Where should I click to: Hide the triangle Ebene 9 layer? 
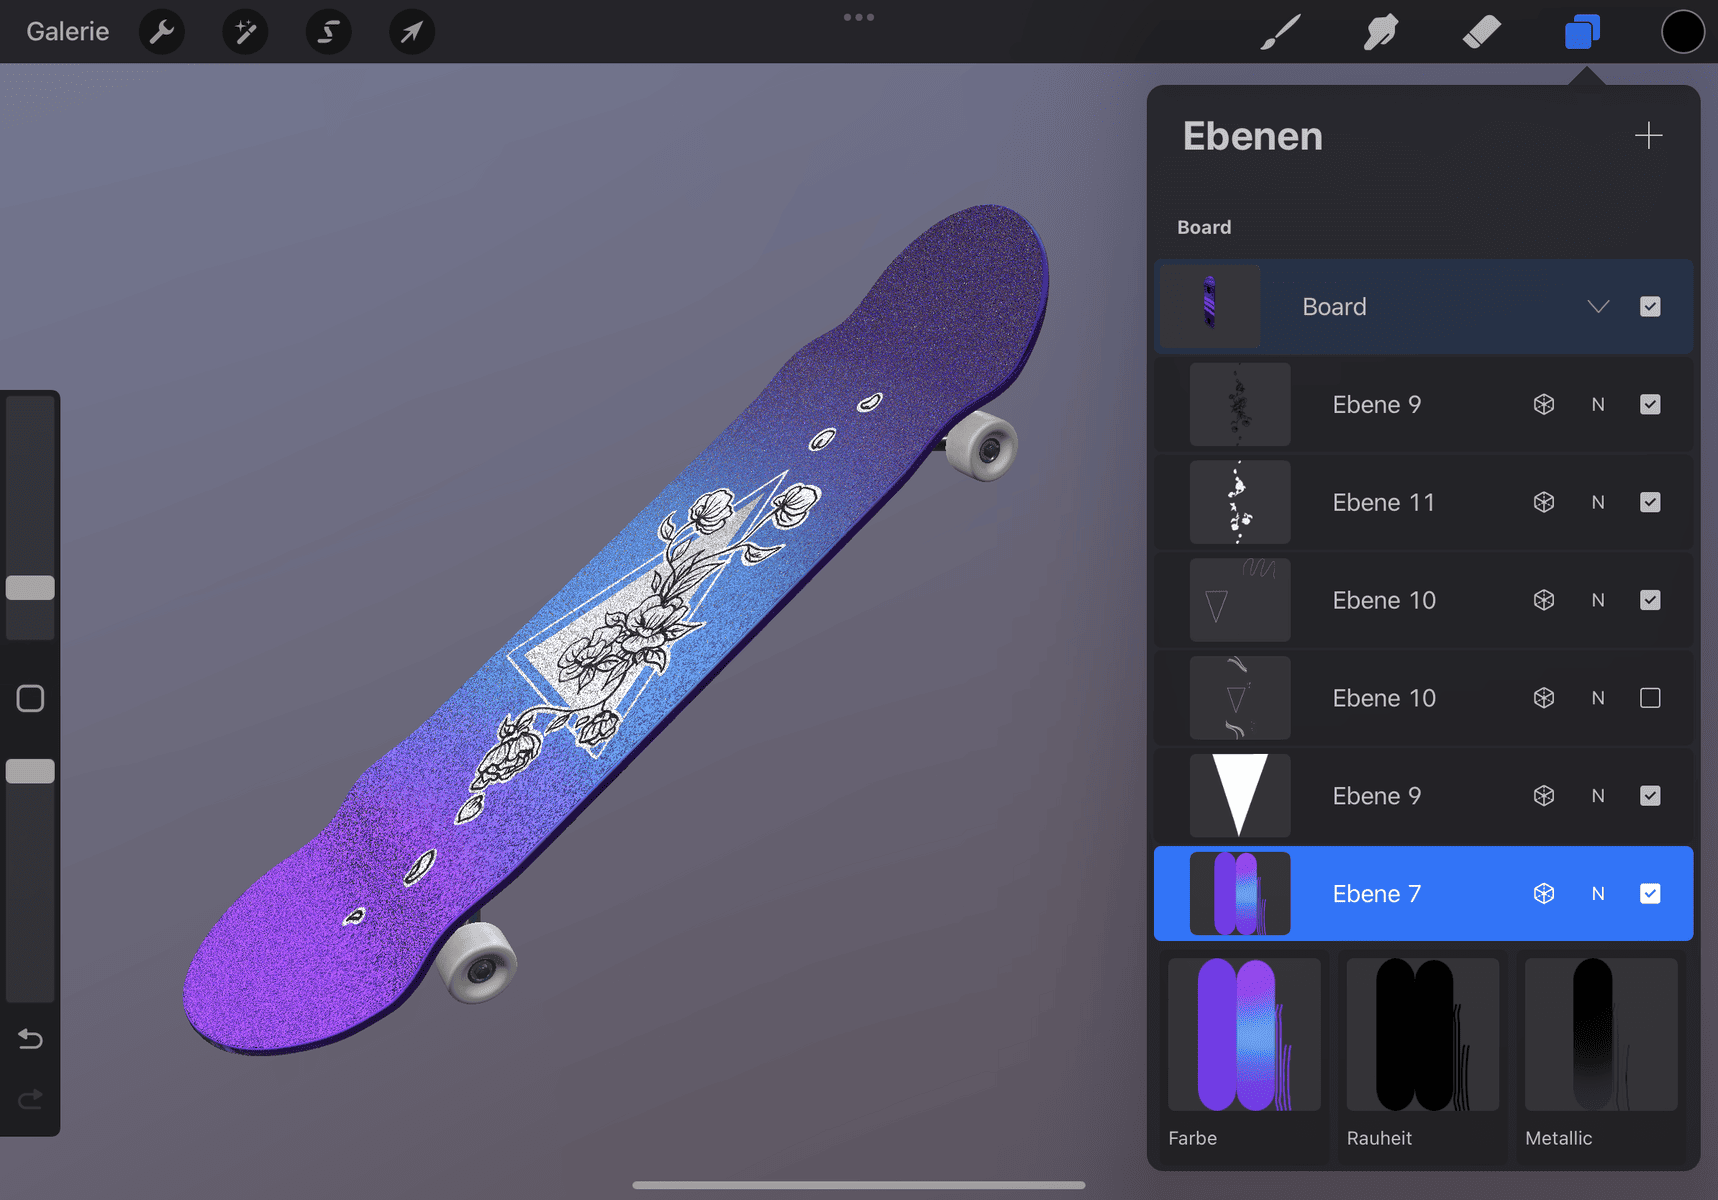pos(1650,796)
